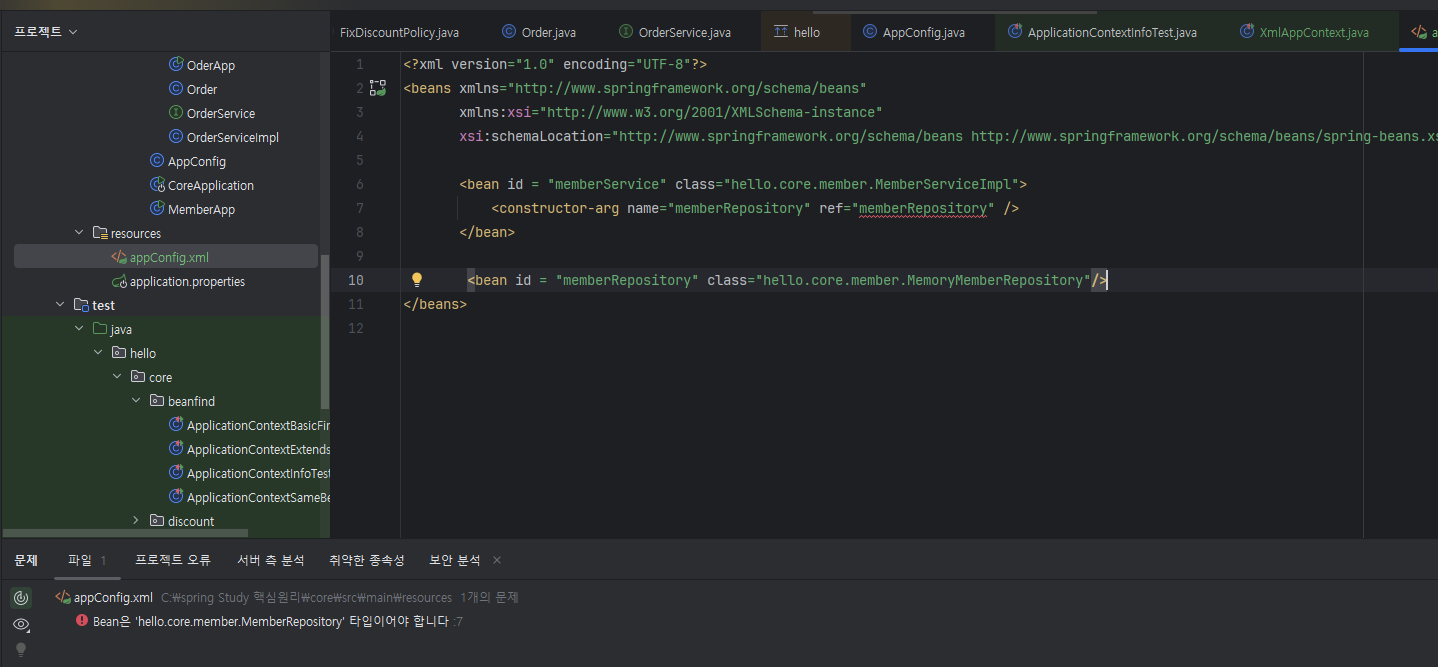Open ApplicationContextBasicFind test class
This screenshot has height=667, width=1438.
tap(258, 425)
